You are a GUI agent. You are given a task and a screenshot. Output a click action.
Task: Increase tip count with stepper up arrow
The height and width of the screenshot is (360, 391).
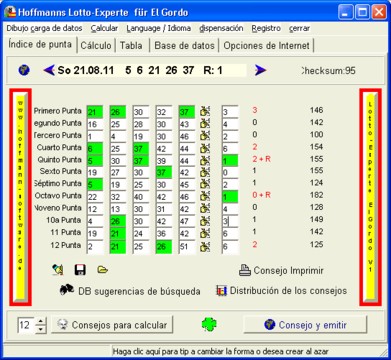(41, 321)
